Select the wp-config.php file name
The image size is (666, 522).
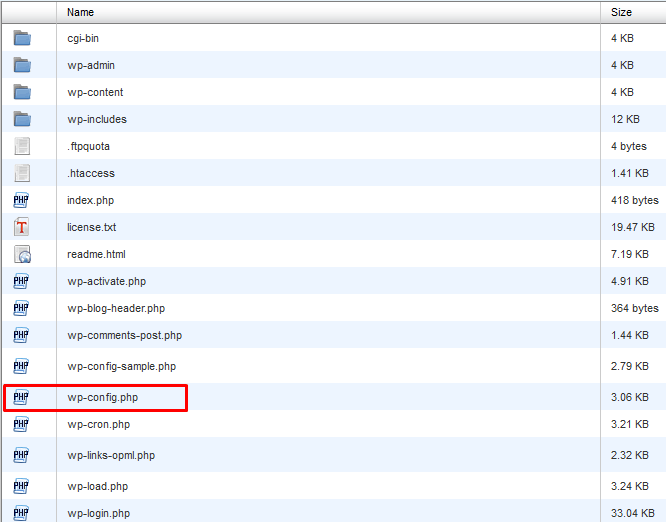(x=103, y=398)
